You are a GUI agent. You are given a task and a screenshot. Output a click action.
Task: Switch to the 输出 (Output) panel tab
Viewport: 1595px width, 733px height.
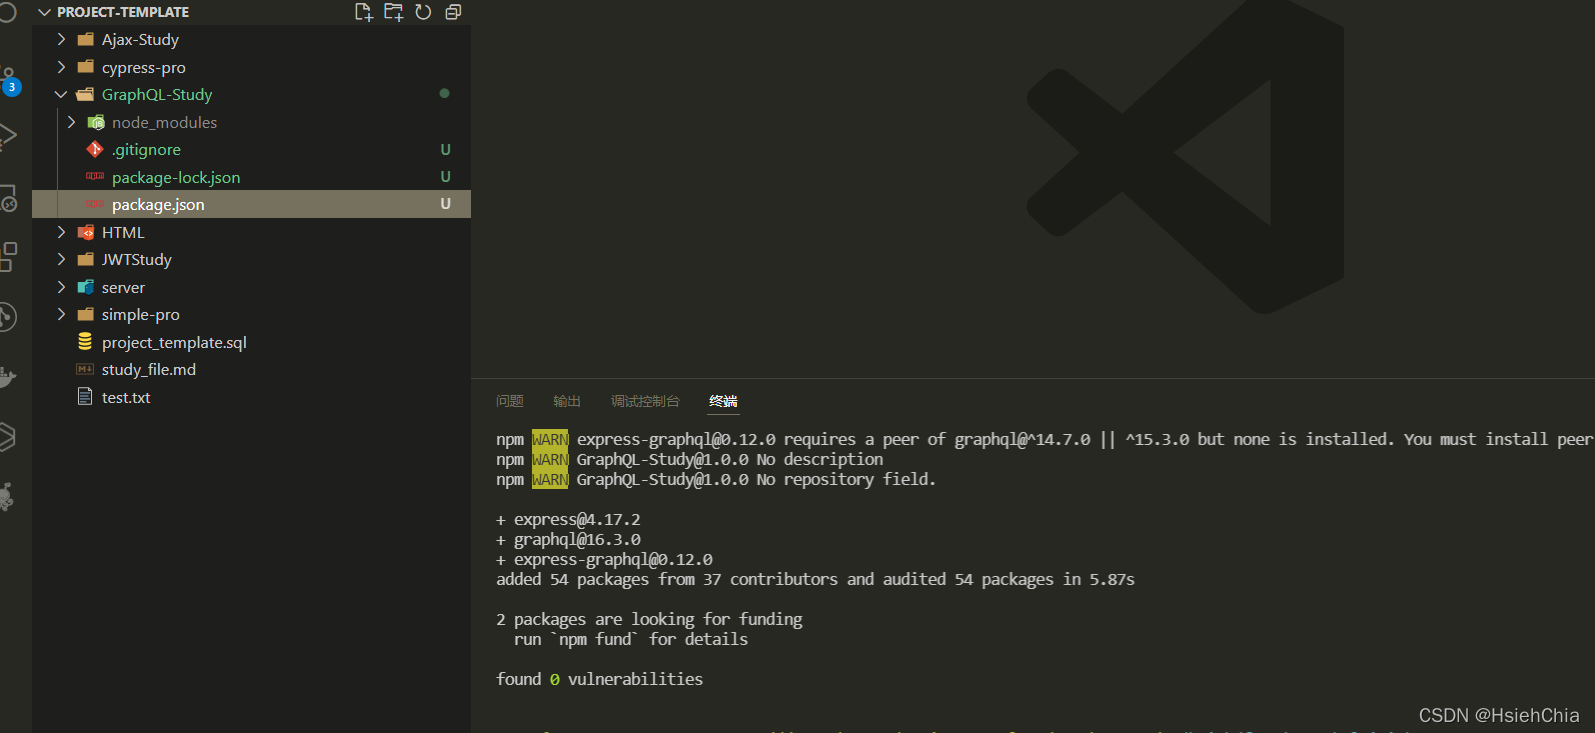pos(567,401)
